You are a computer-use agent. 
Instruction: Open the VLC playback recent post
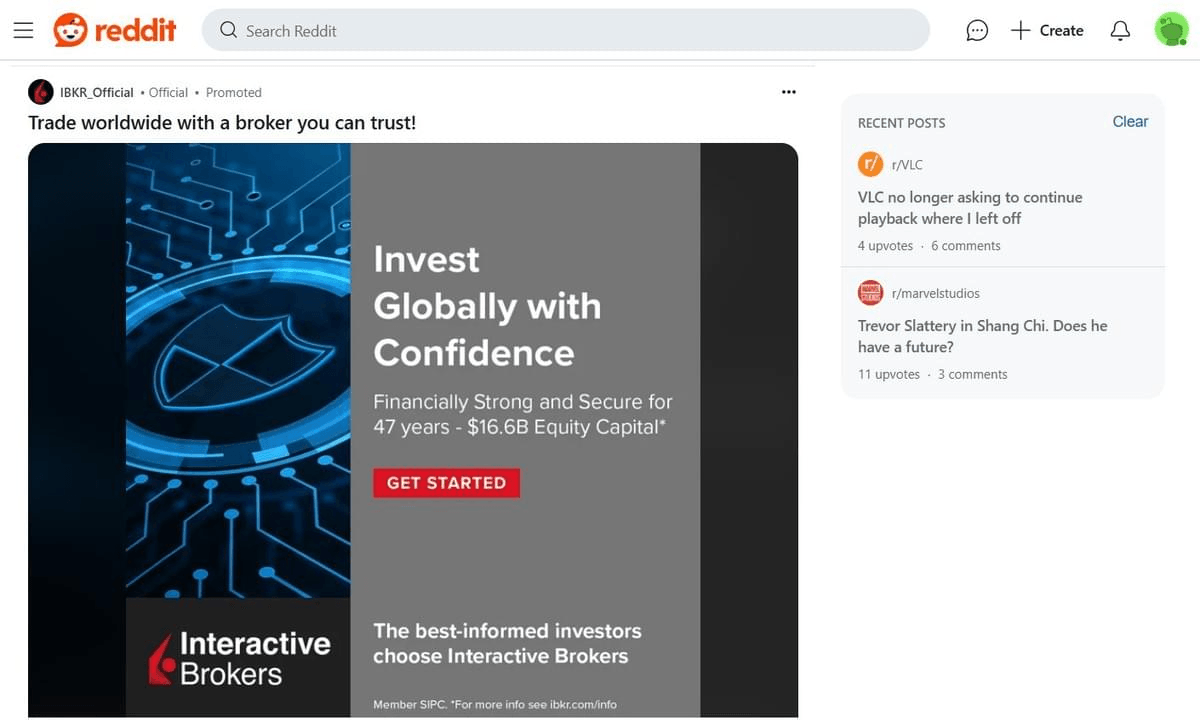point(969,208)
